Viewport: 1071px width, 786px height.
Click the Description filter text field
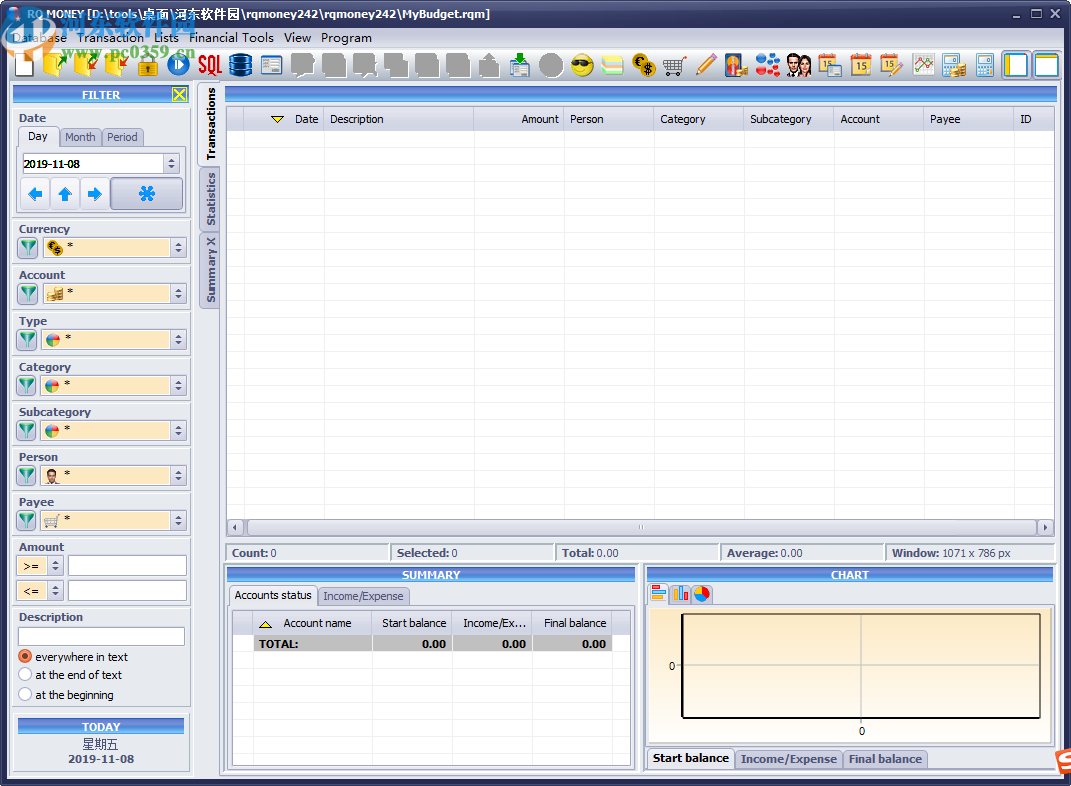coord(101,636)
